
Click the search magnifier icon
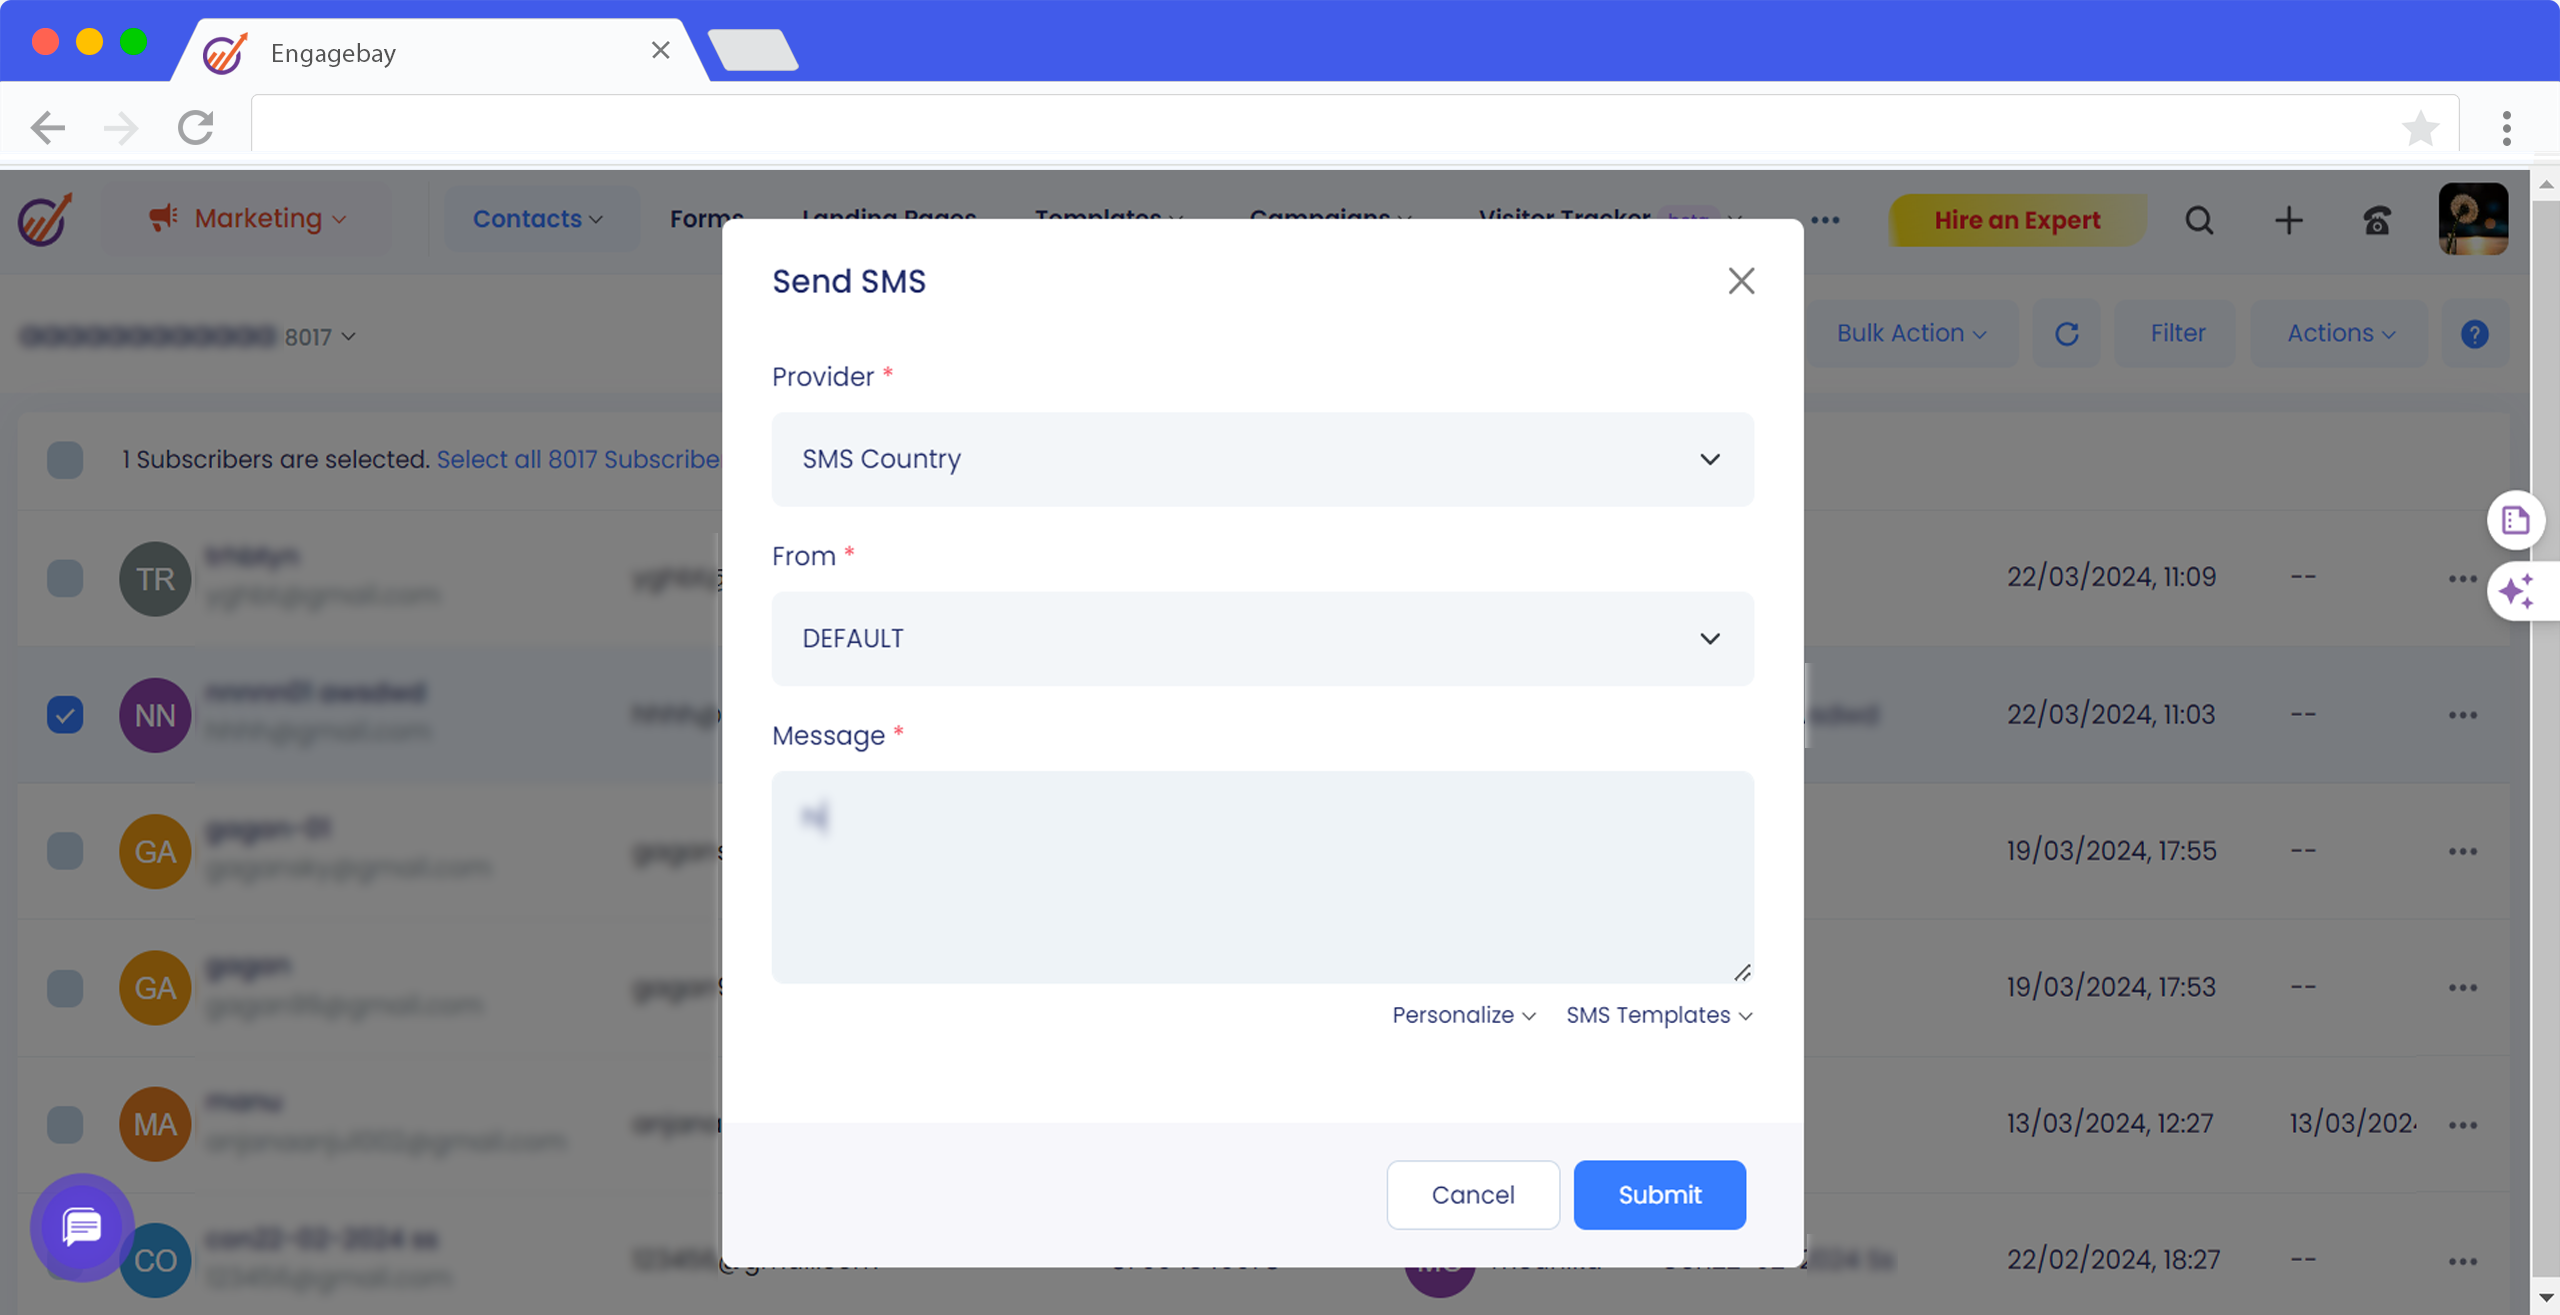pyautogui.click(x=2199, y=220)
